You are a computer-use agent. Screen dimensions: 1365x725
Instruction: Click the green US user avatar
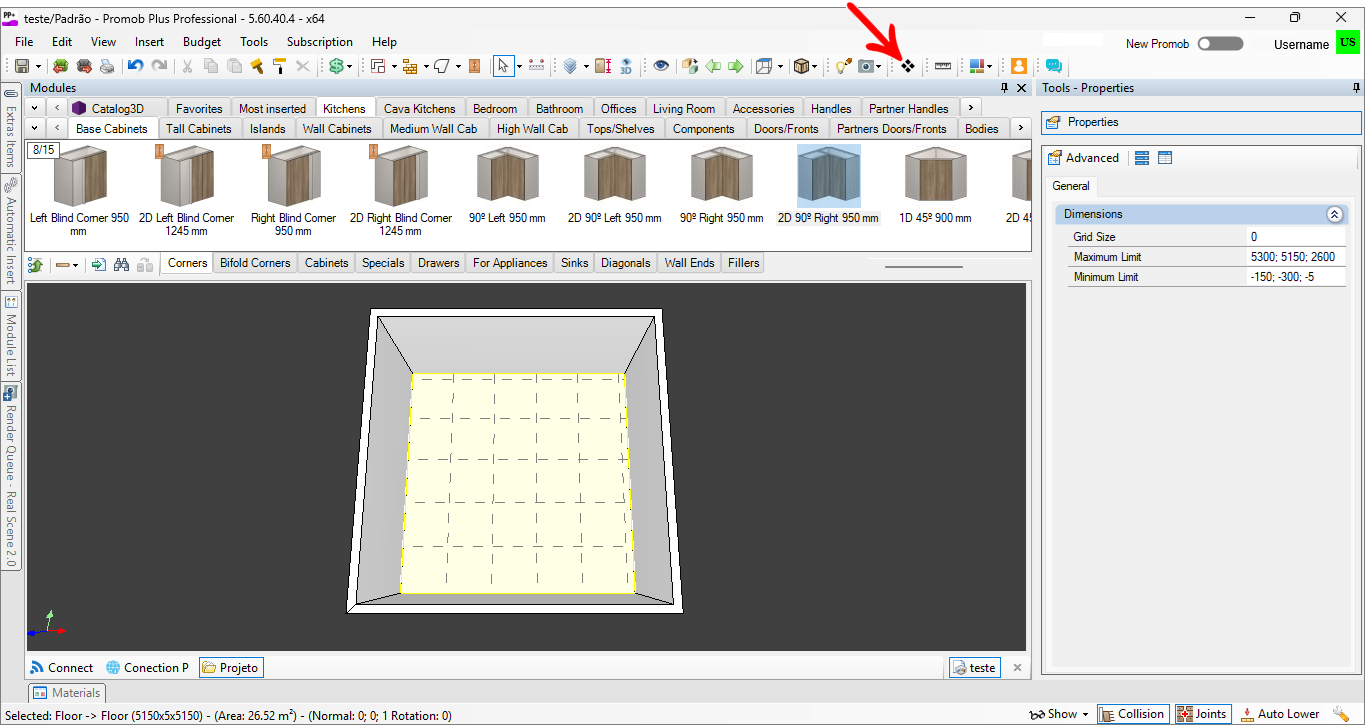click(1348, 42)
